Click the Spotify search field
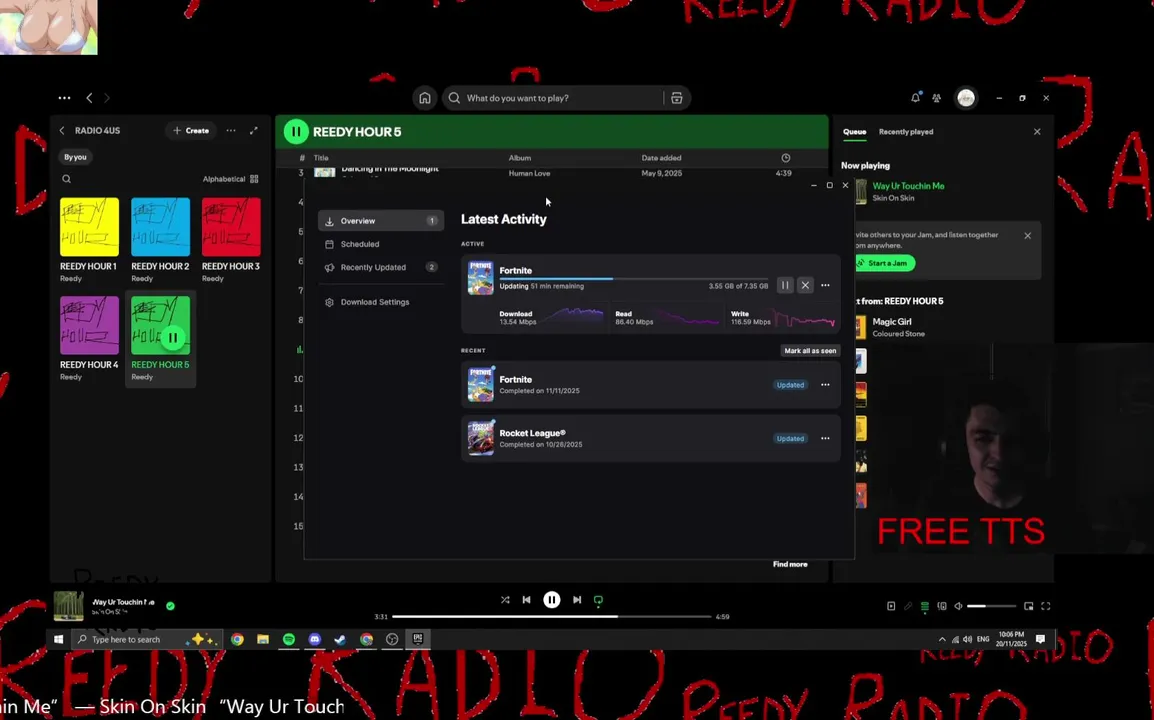This screenshot has height=720, width=1154. pos(552,98)
